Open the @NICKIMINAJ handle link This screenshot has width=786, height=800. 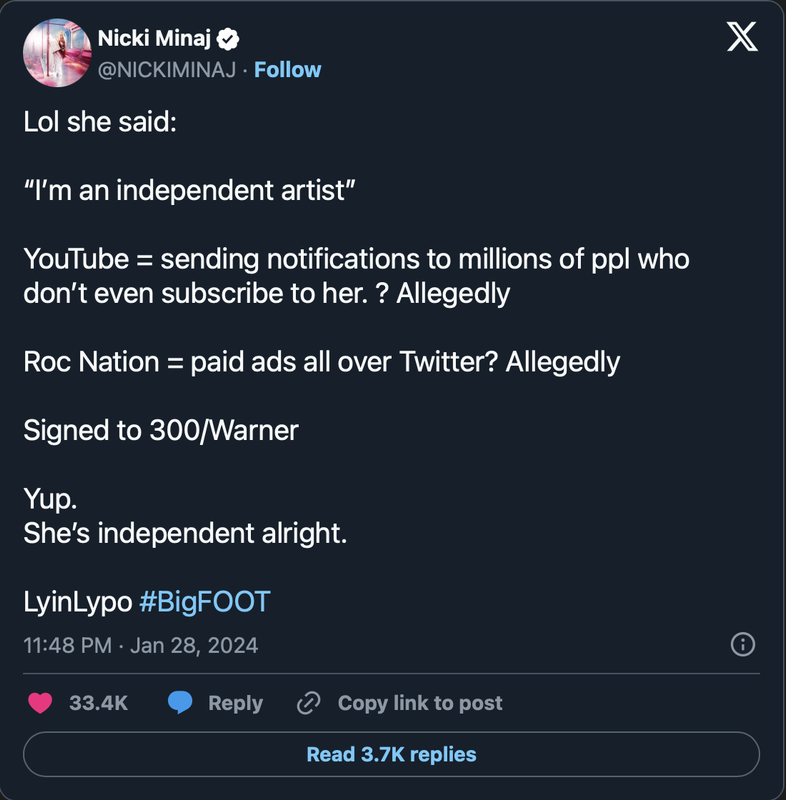pos(167,69)
